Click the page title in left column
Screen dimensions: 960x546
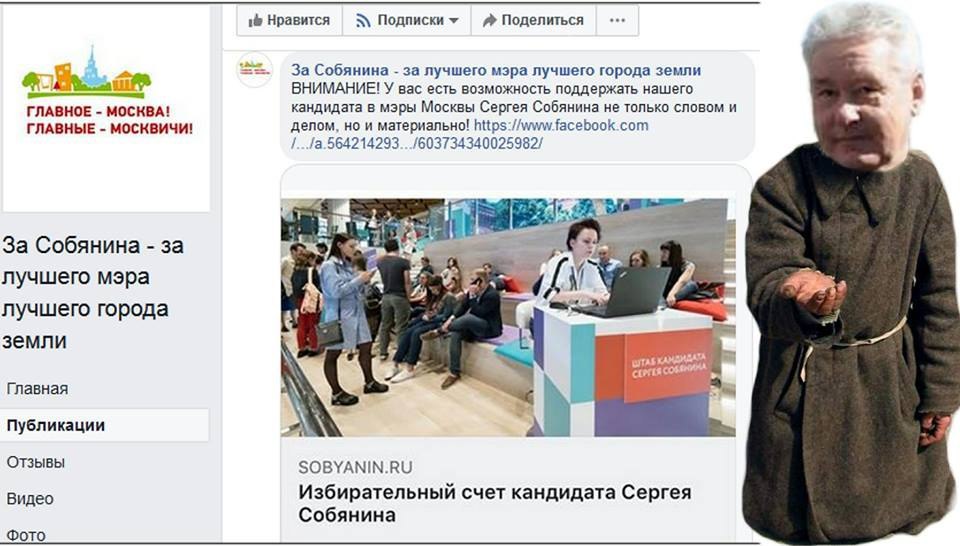click(93, 293)
